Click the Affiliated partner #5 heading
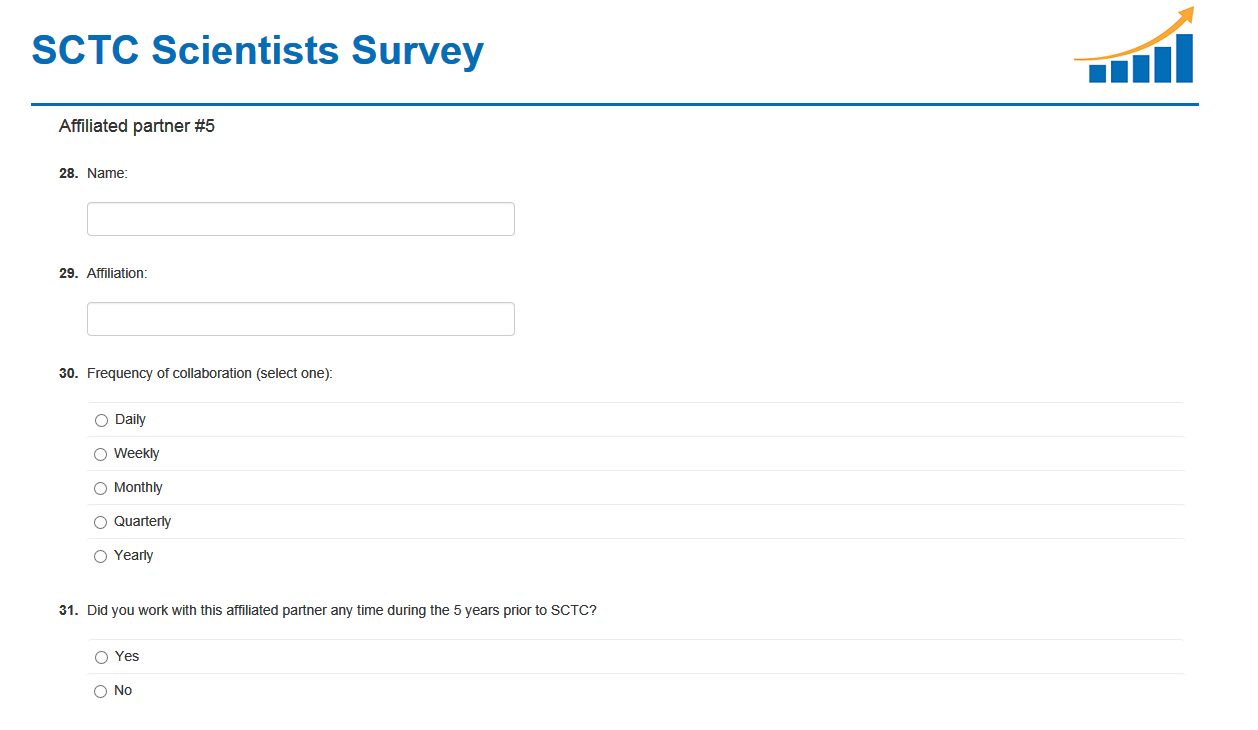 [137, 126]
